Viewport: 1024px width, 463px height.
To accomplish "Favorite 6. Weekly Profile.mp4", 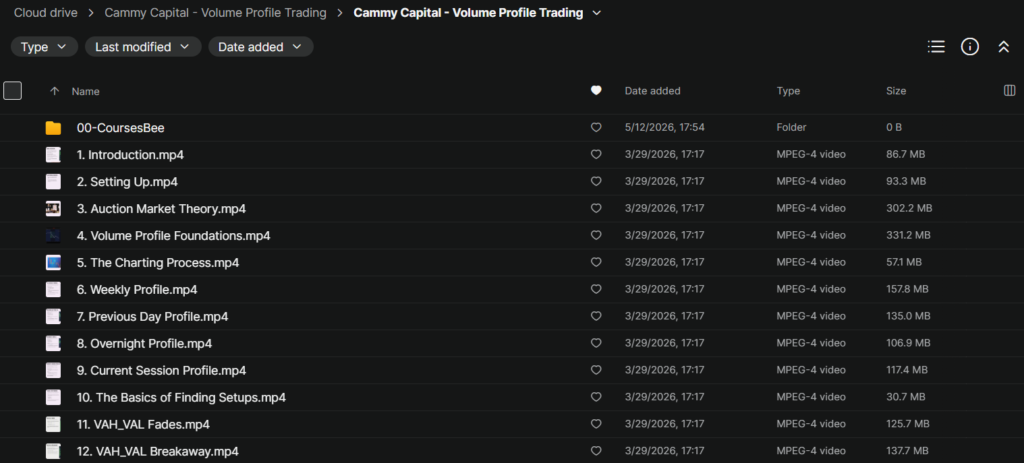I will click(x=596, y=289).
